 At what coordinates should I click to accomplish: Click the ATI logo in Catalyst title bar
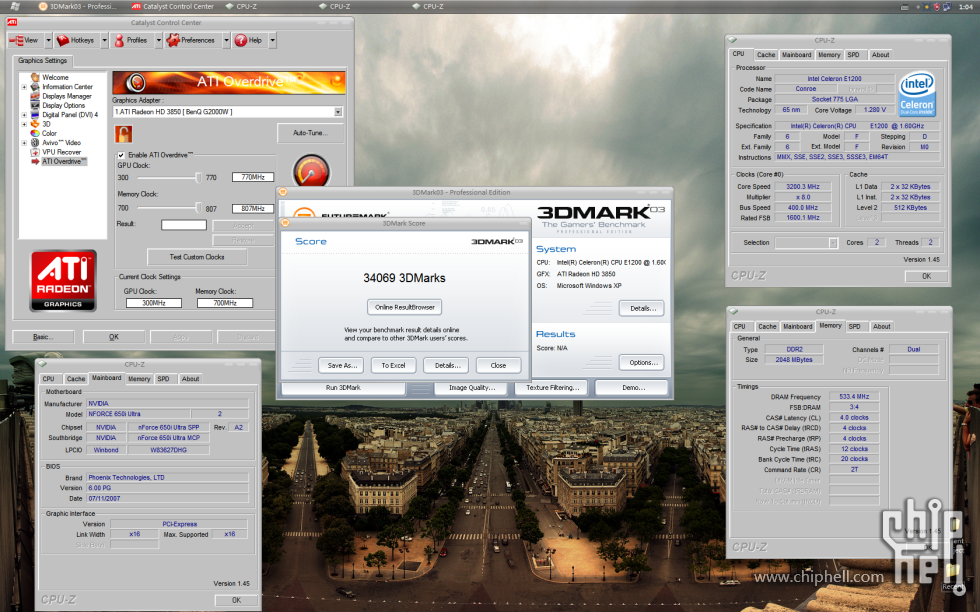pos(12,23)
